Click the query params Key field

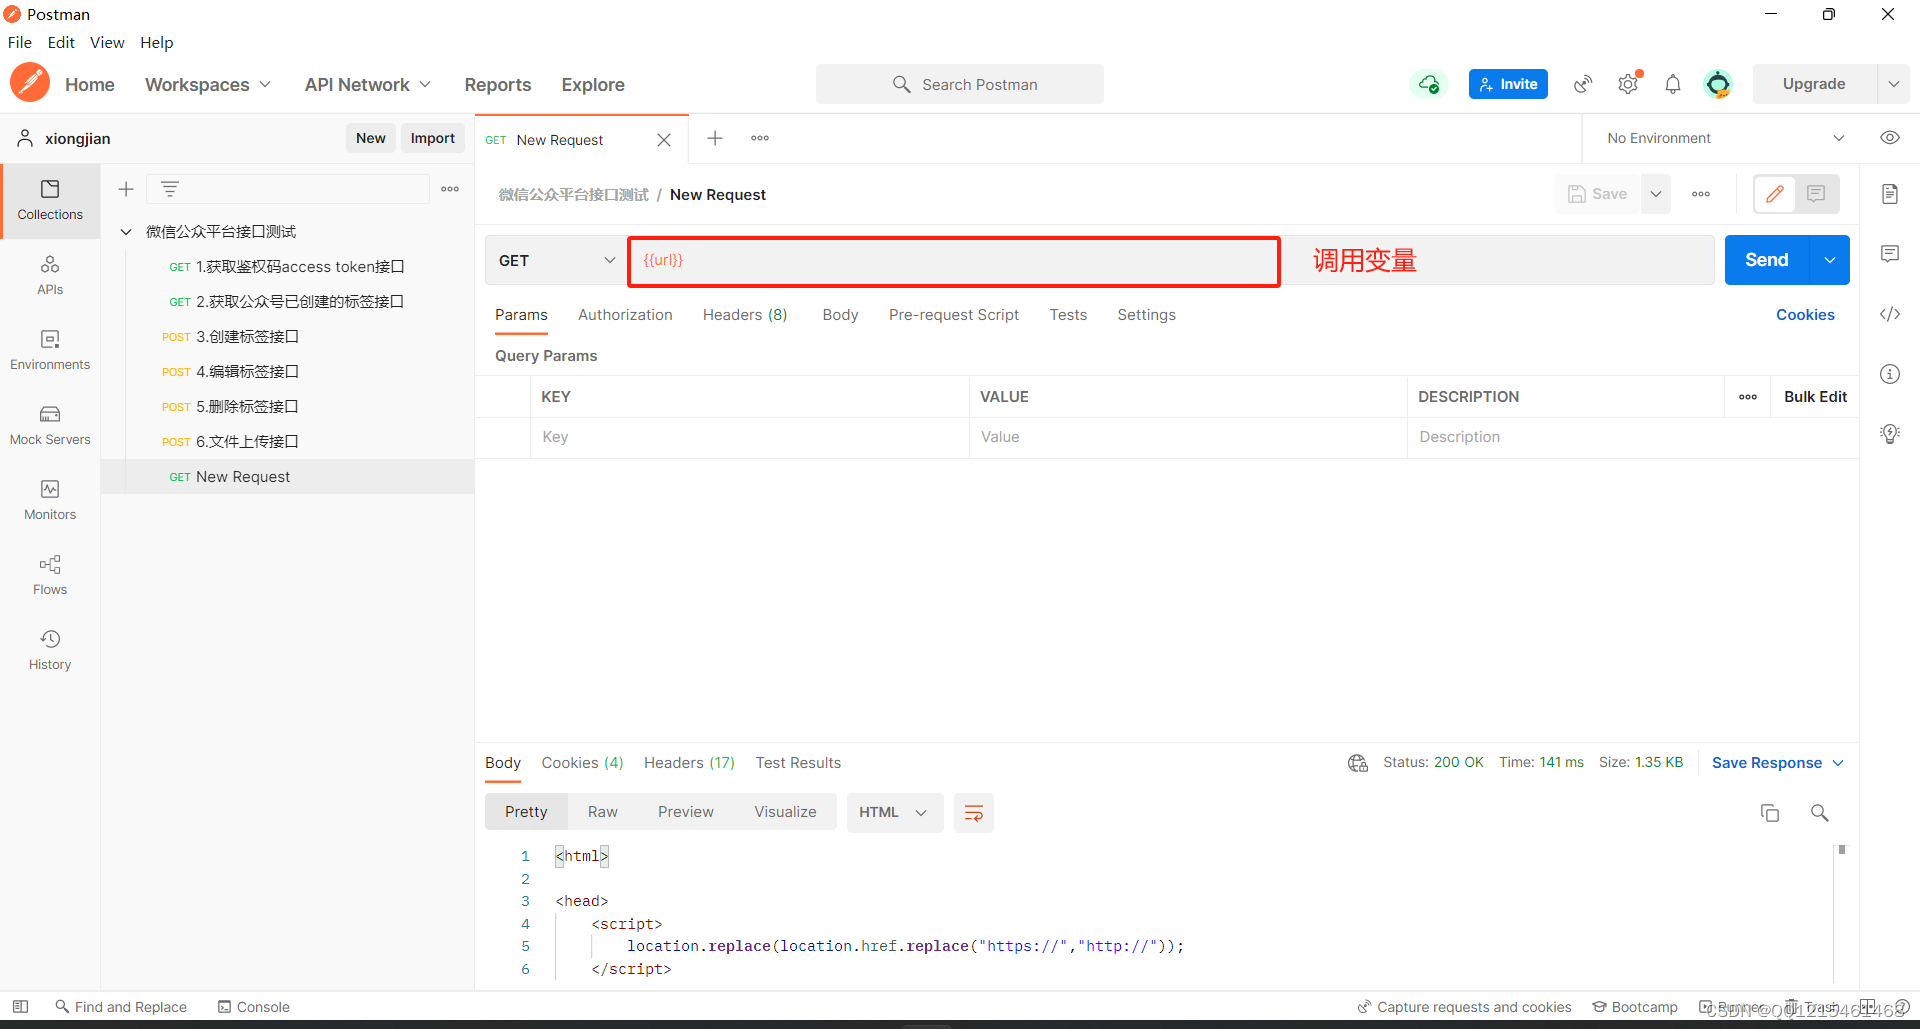pyautogui.click(x=750, y=437)
